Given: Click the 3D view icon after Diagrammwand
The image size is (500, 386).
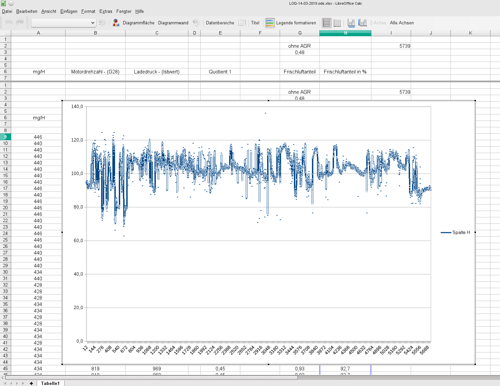Looking at the screenshot, I should tap(196, 23).
